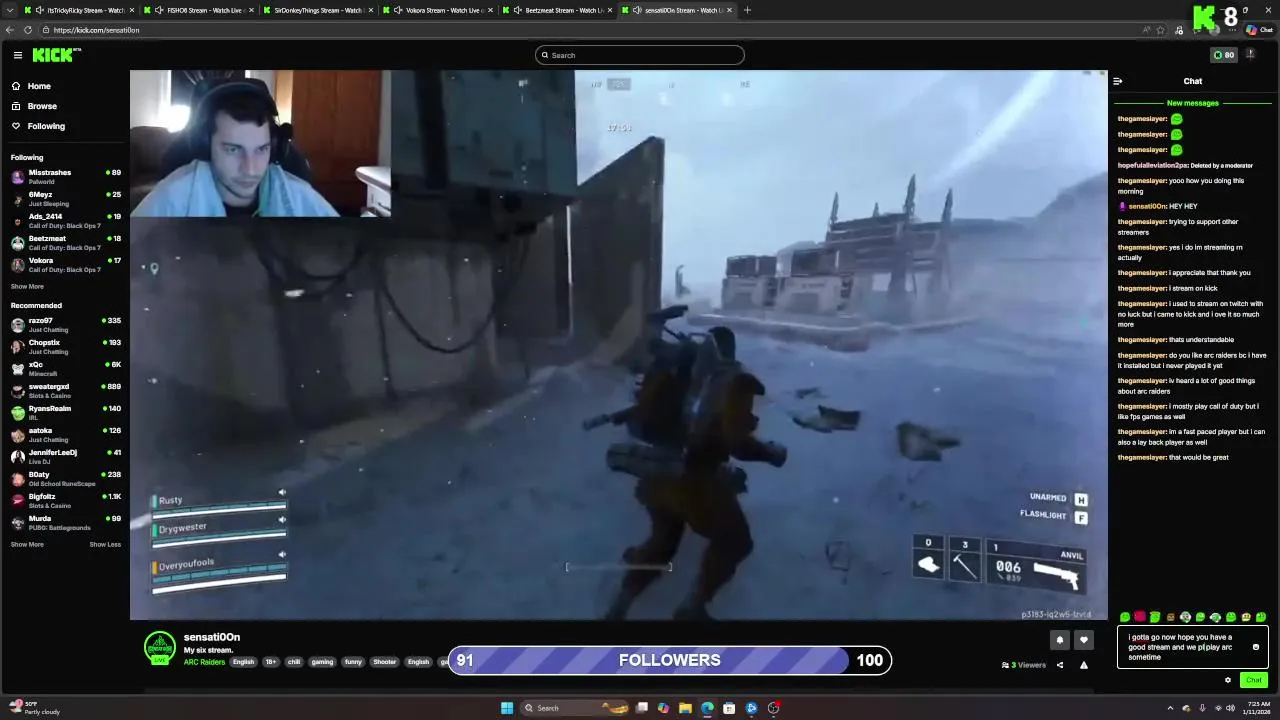Mute the sensati00n Stream tab audio
This screenshot has height=720, width=1280.
click(637, 10)
